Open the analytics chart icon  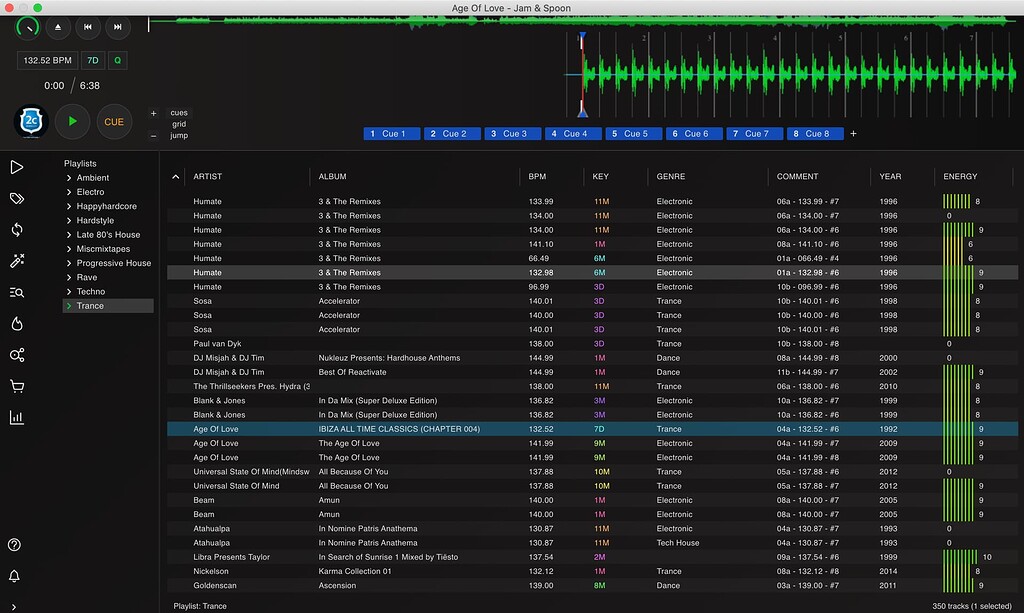tap(17, 416)
